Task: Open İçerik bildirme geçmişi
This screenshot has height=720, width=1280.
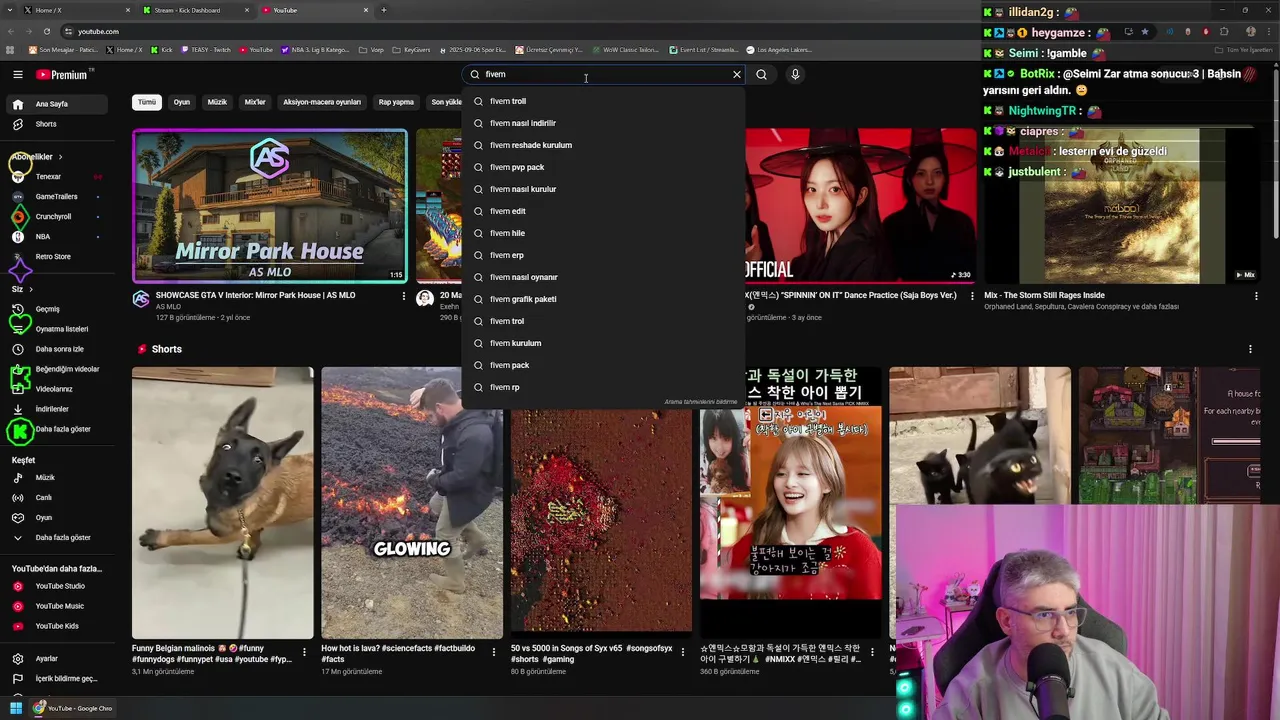Action: pos(58,679)
